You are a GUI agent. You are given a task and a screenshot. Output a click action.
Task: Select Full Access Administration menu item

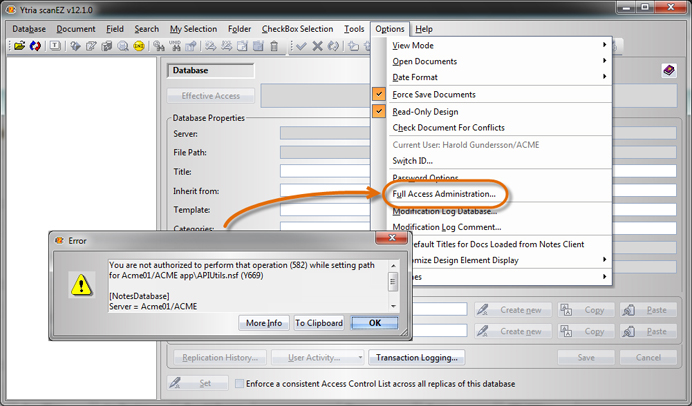[x=444, y=194]
